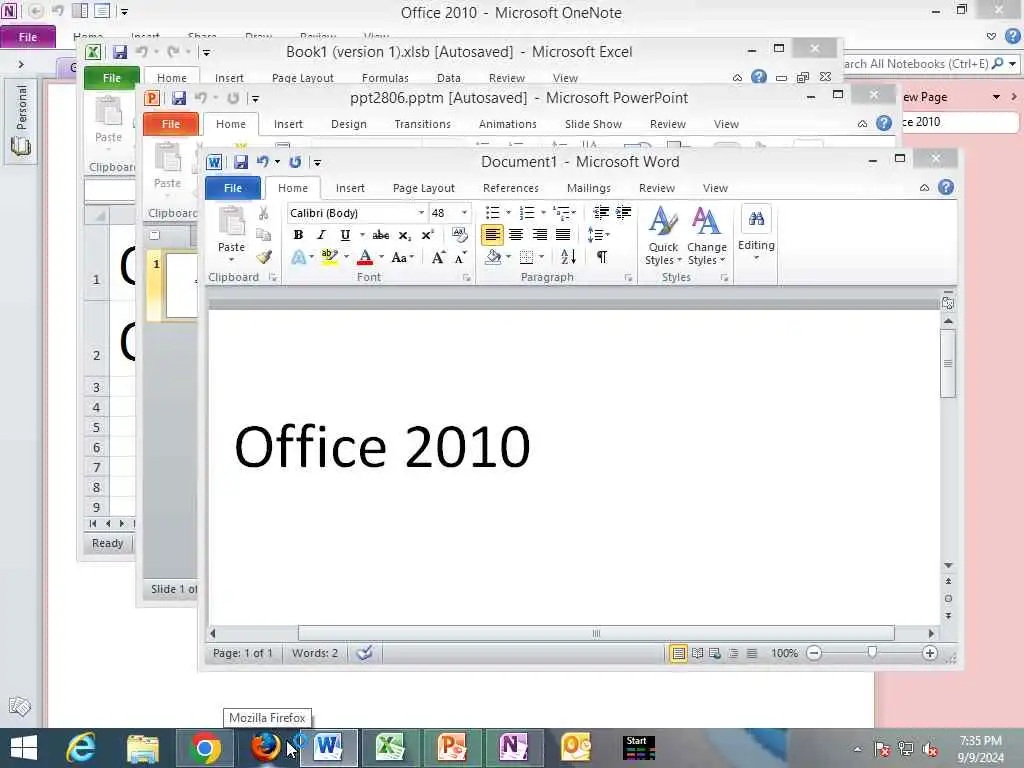Toggle Show/Hide paragraph marks
Viewport: 1024px width, 768px height.
[x=601, y=257]
